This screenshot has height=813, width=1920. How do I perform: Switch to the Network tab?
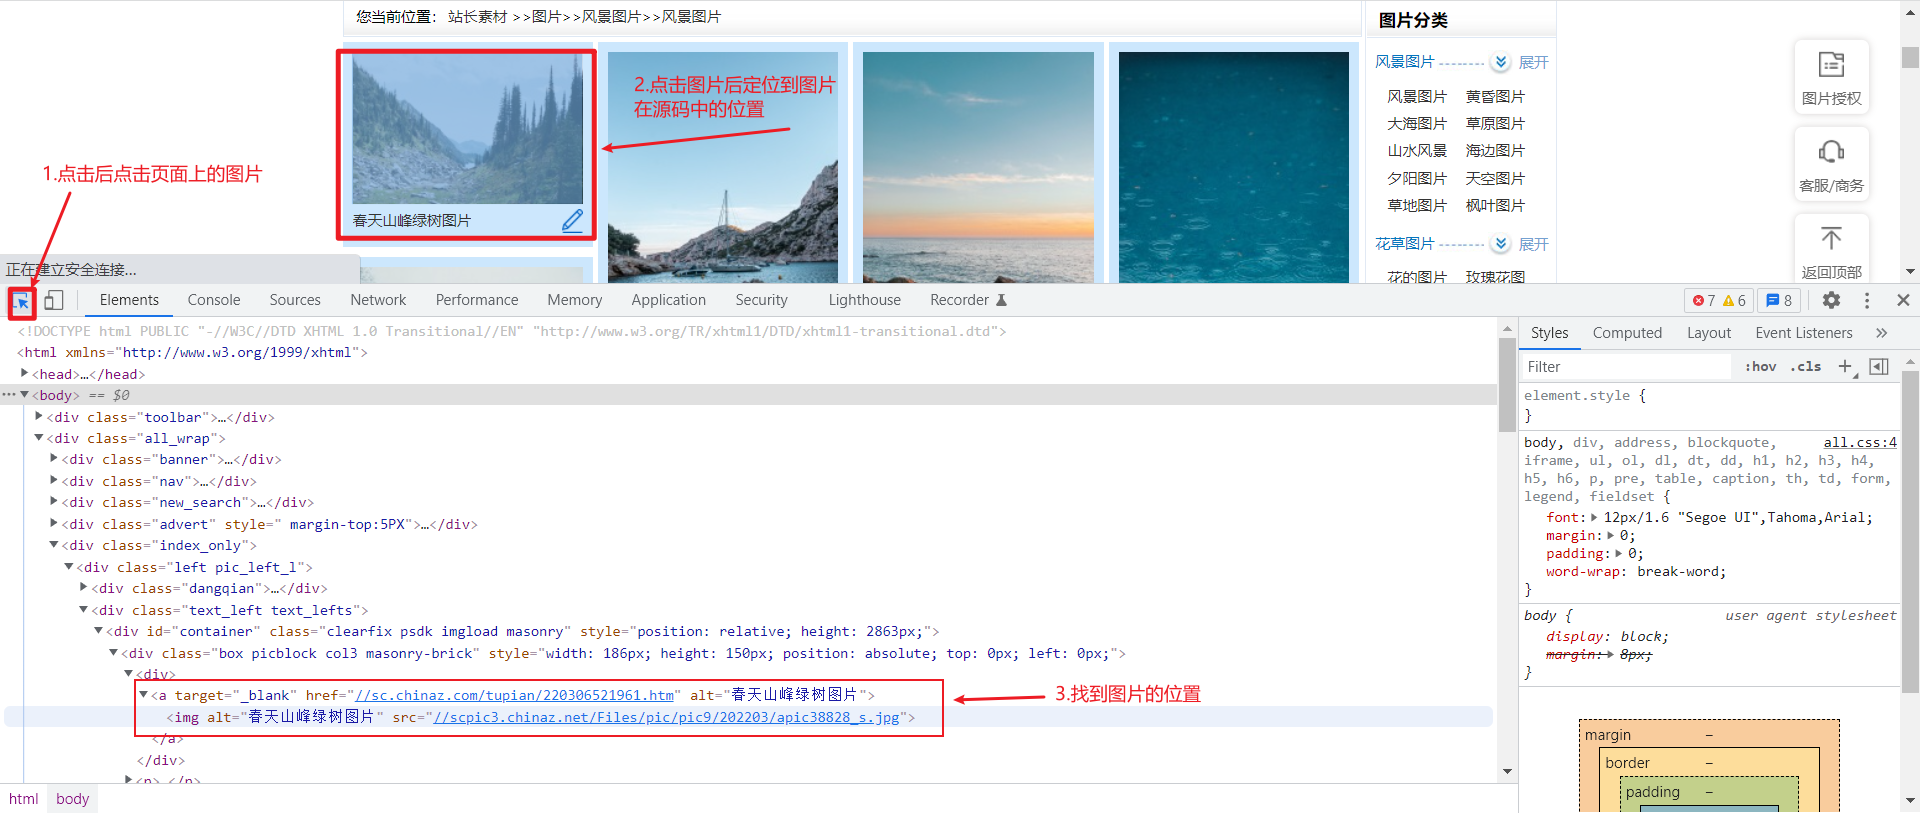[378, 300]
